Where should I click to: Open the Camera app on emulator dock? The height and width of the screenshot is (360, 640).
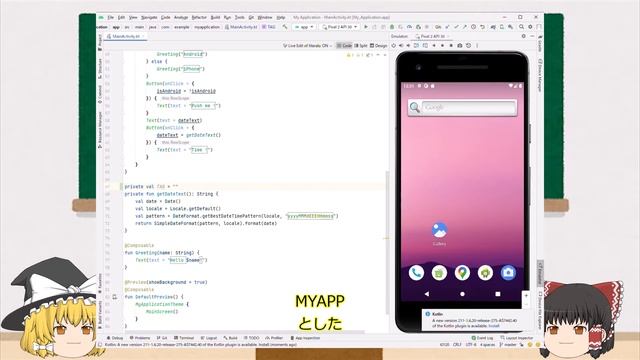pos(508,273)
